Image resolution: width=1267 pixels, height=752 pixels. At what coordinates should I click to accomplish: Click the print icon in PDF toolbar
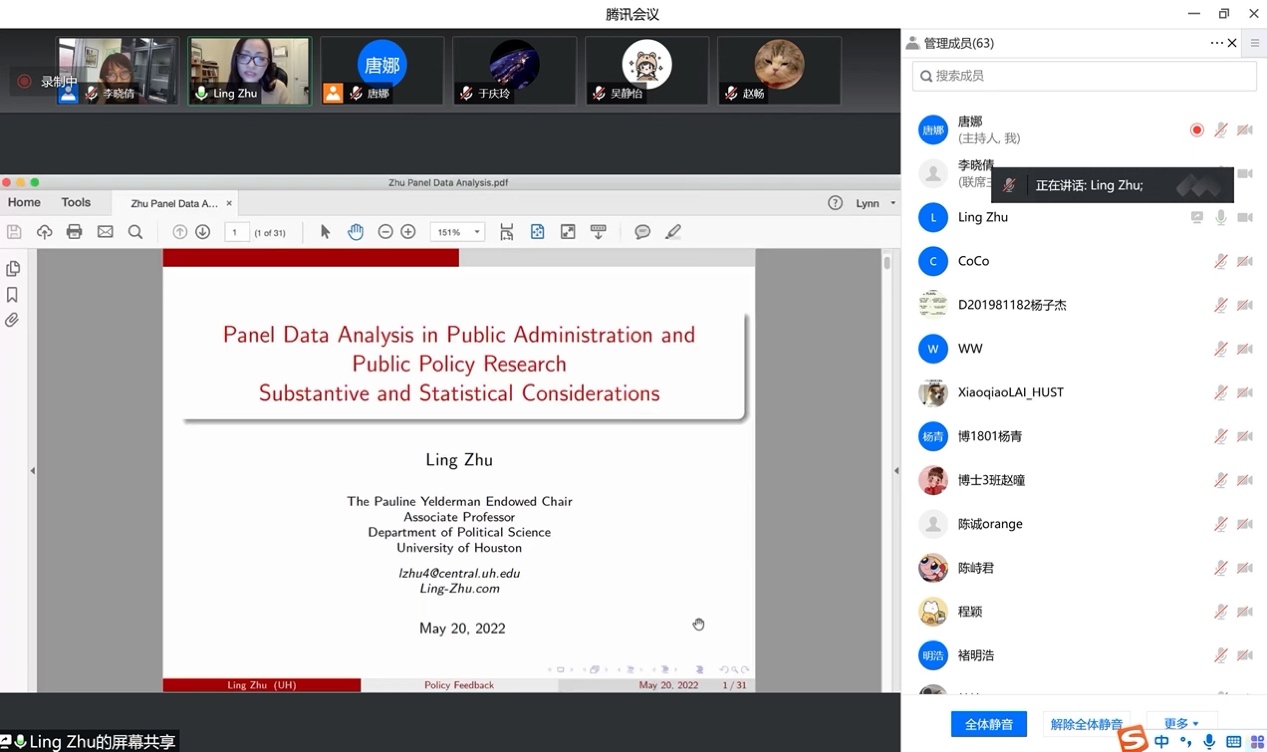[74, 232]
